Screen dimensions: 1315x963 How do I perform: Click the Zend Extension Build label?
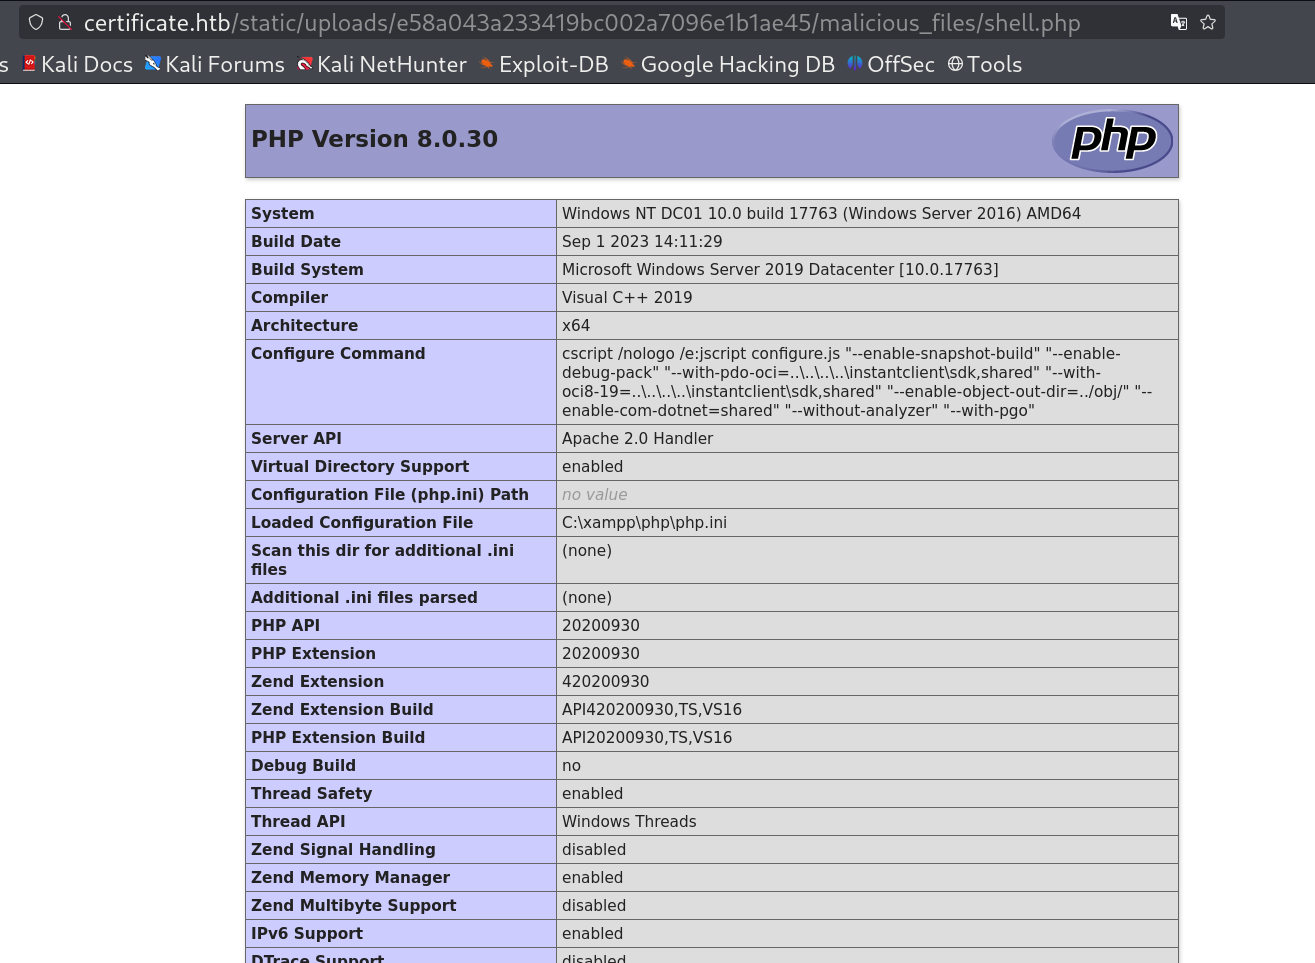342,709
